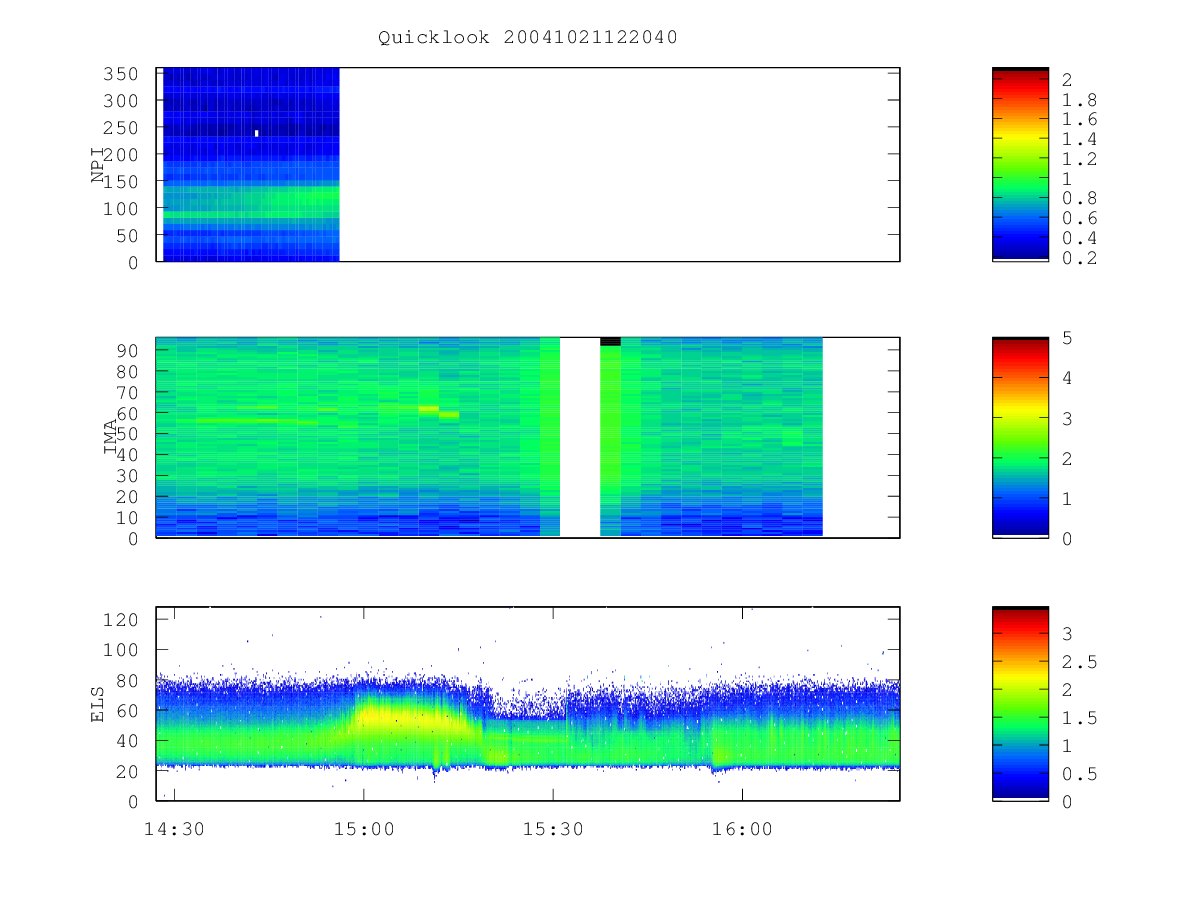Screen dimensions: 1200x900
Task: Click the 15:30 time tick label
Action: click(553, 829)
